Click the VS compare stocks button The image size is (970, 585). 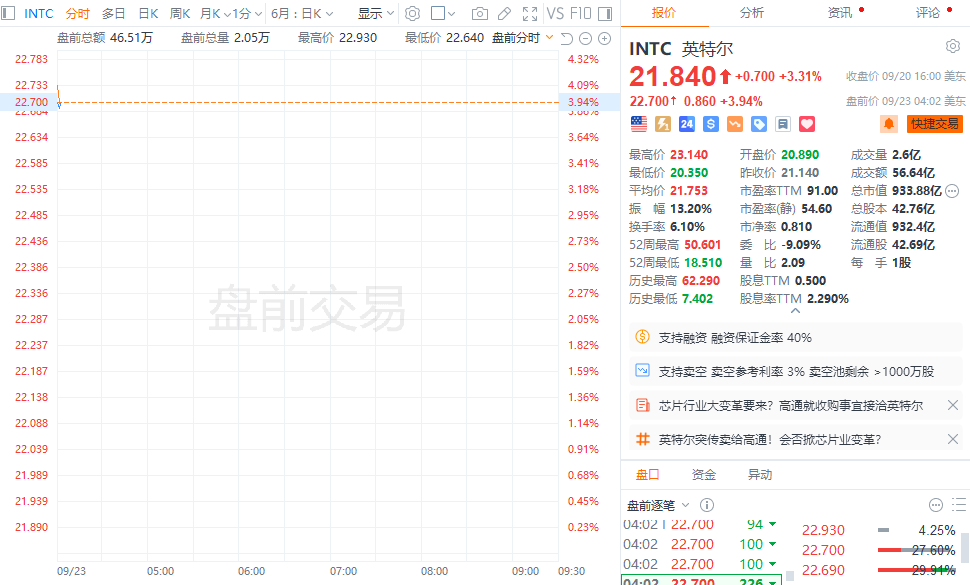pos(555,14)
